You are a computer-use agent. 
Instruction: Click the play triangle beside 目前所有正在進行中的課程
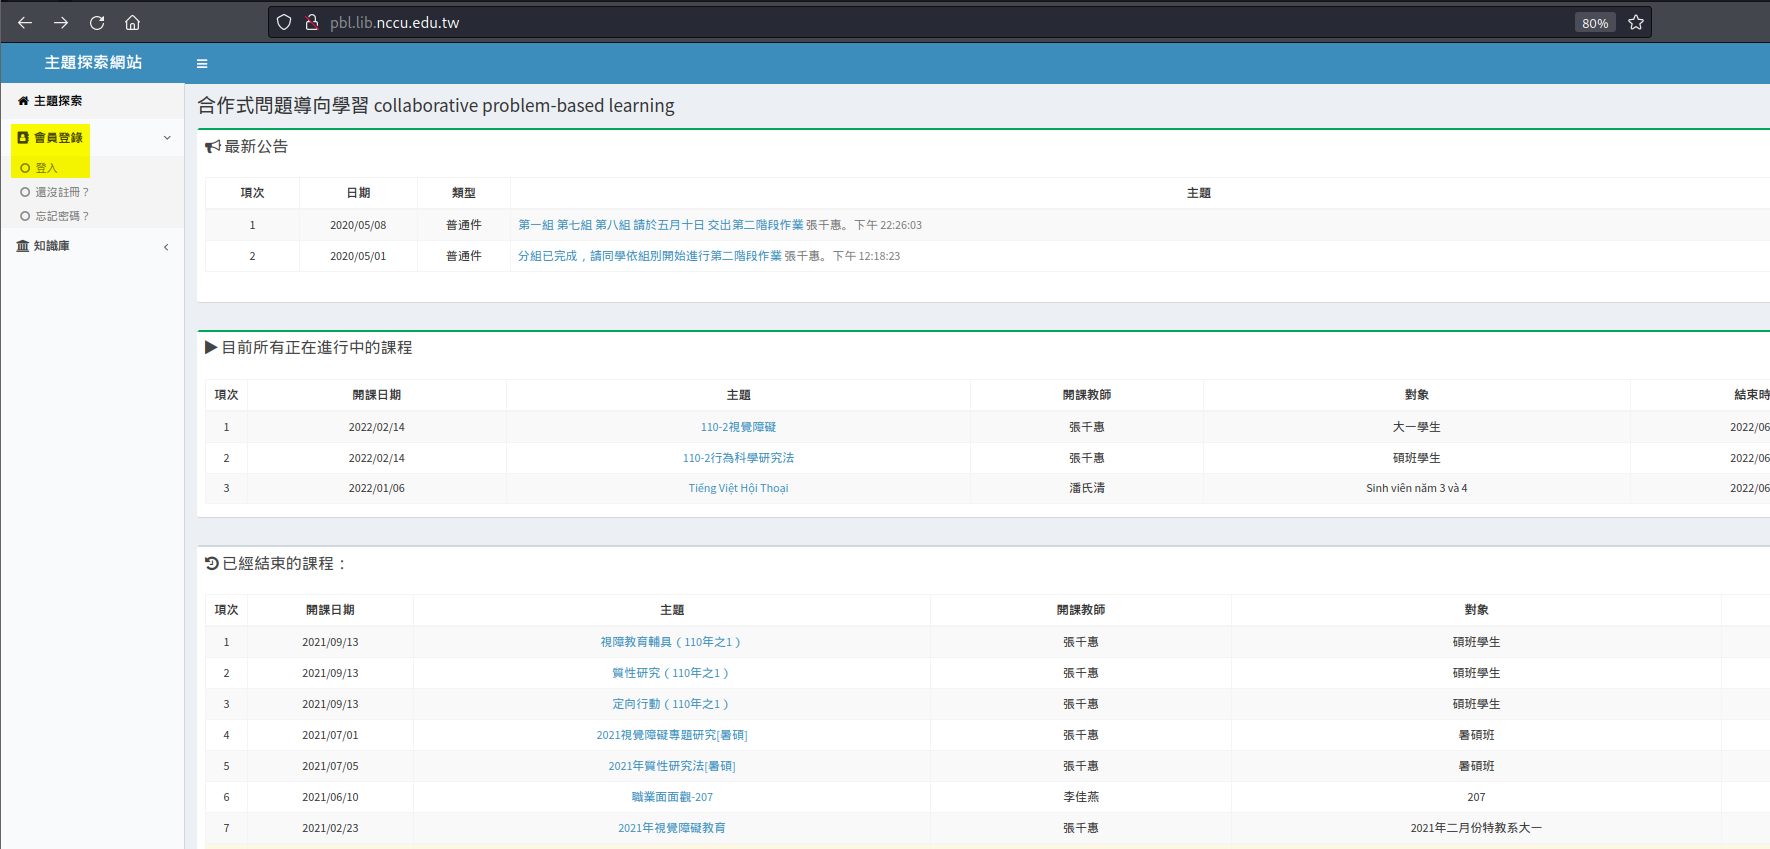(211, 347)
